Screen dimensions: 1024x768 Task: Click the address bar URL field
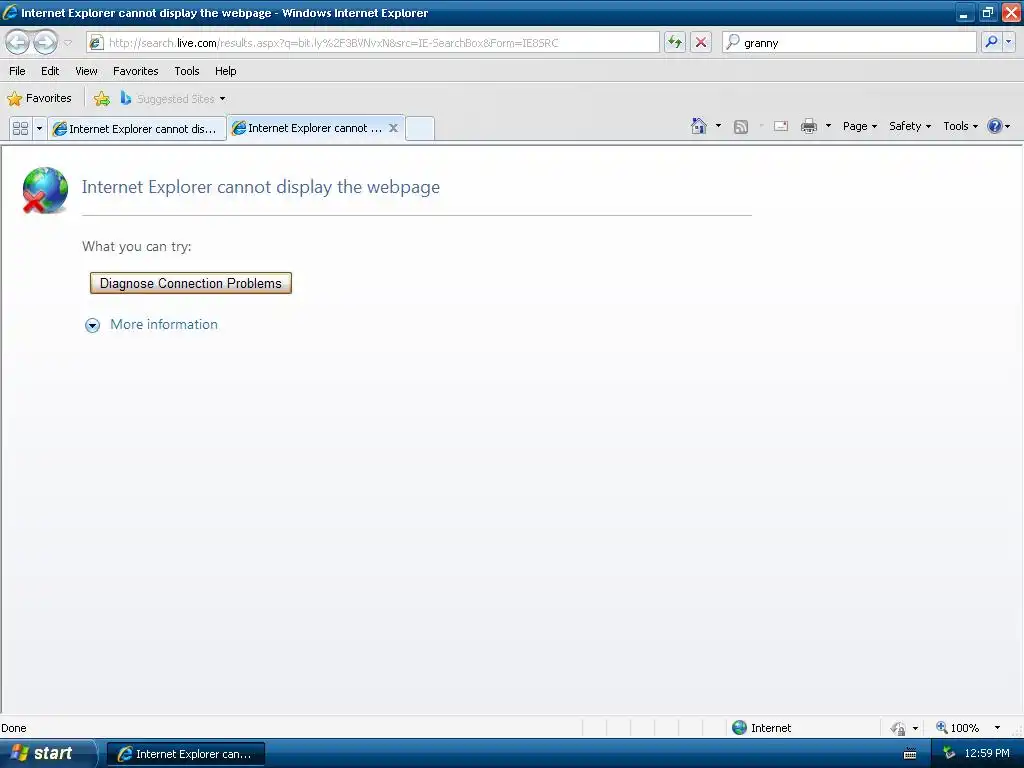coord(372,42)
